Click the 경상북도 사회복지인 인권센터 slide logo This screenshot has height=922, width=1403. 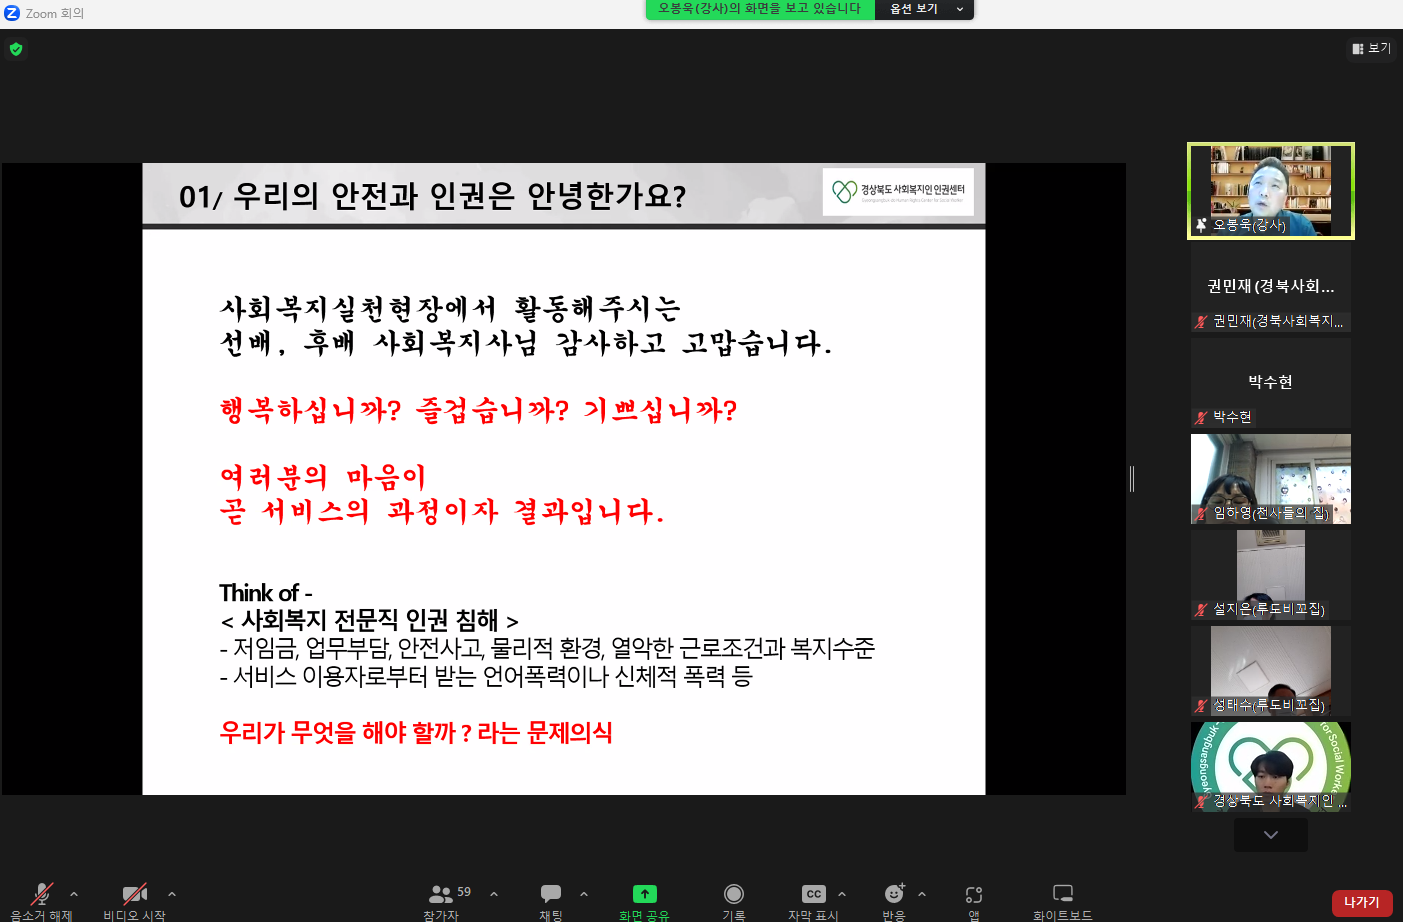click(898, 191)
